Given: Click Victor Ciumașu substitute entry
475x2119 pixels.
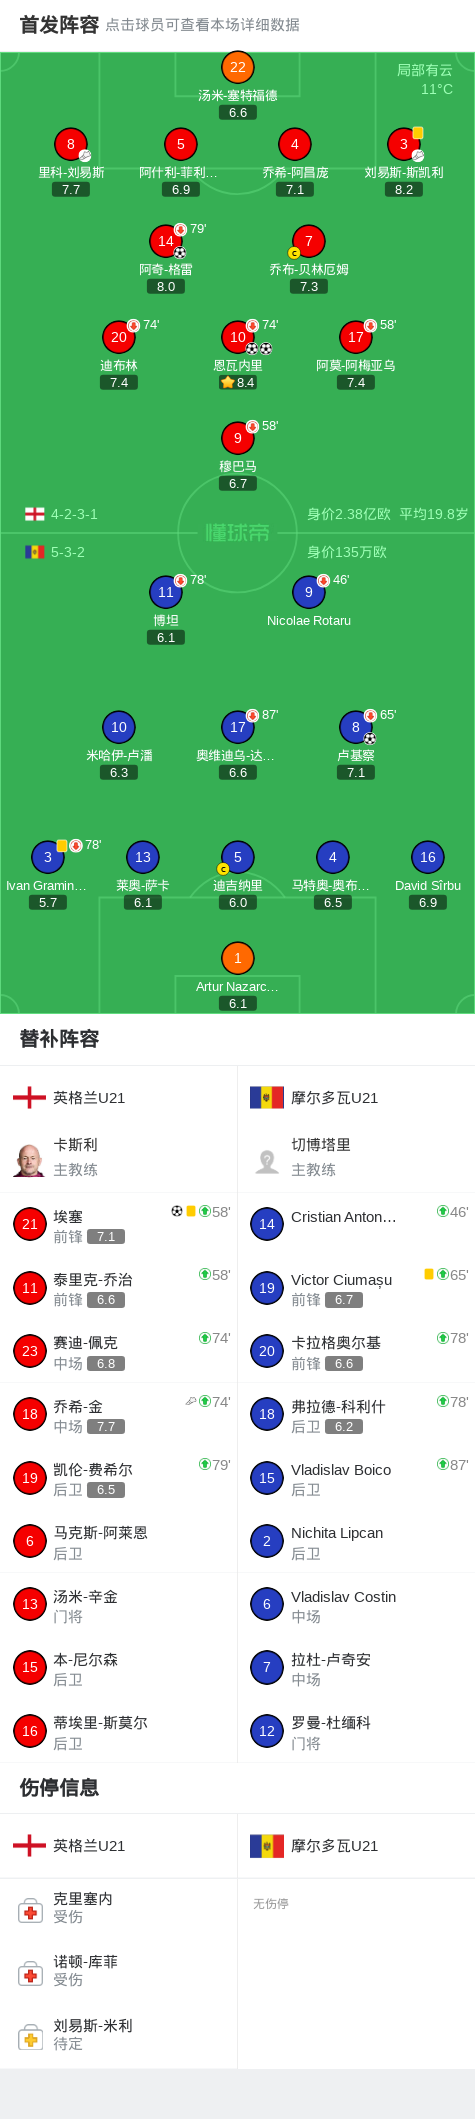Looking at the screenshot, I should [356, 1288].
